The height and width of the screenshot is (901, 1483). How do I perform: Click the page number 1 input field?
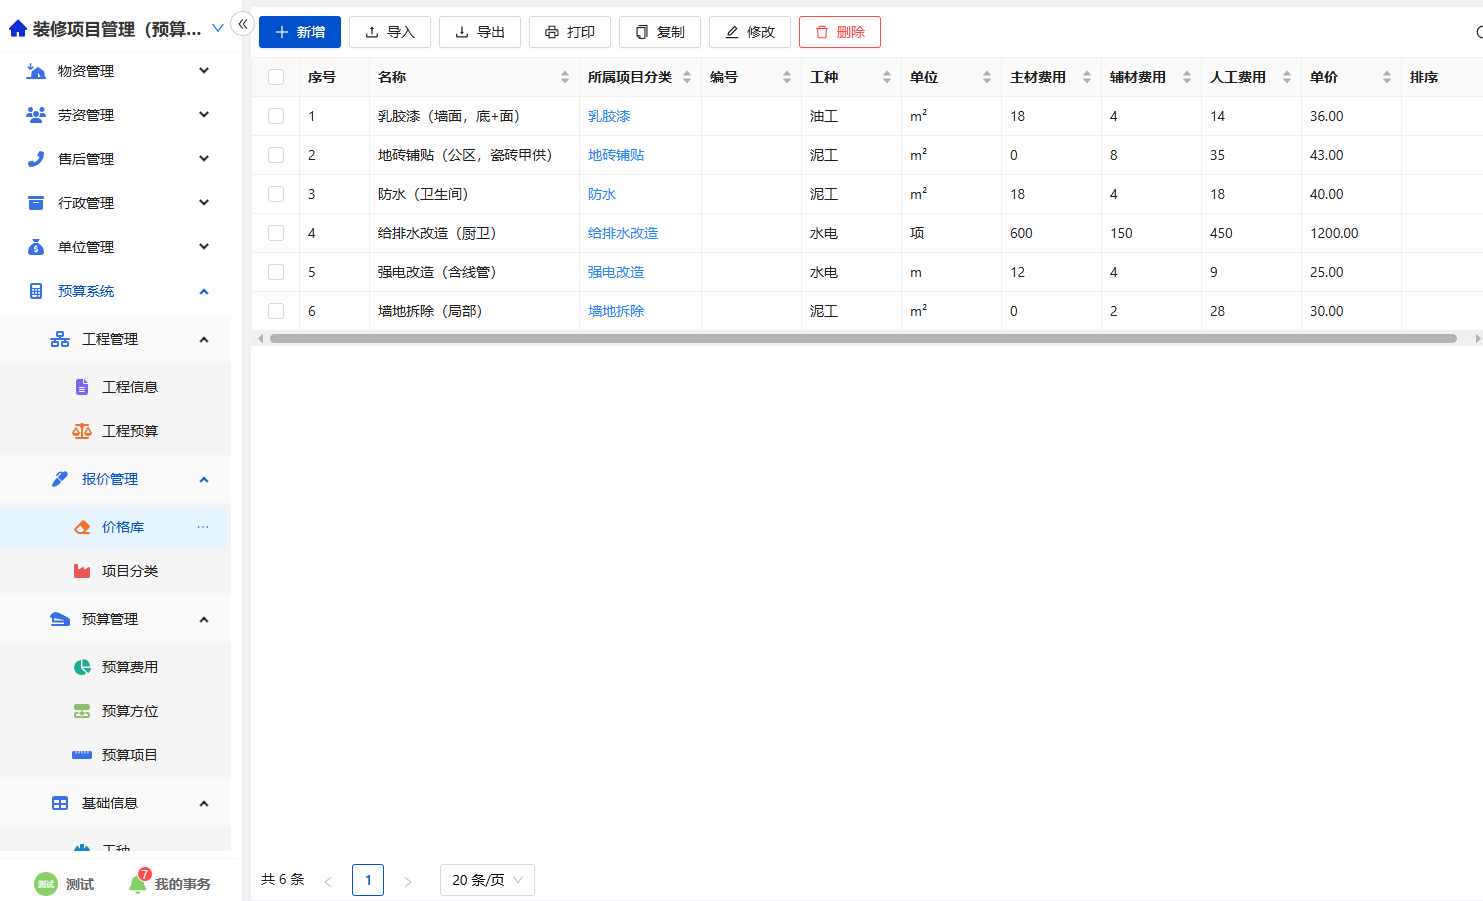point(367,879)
